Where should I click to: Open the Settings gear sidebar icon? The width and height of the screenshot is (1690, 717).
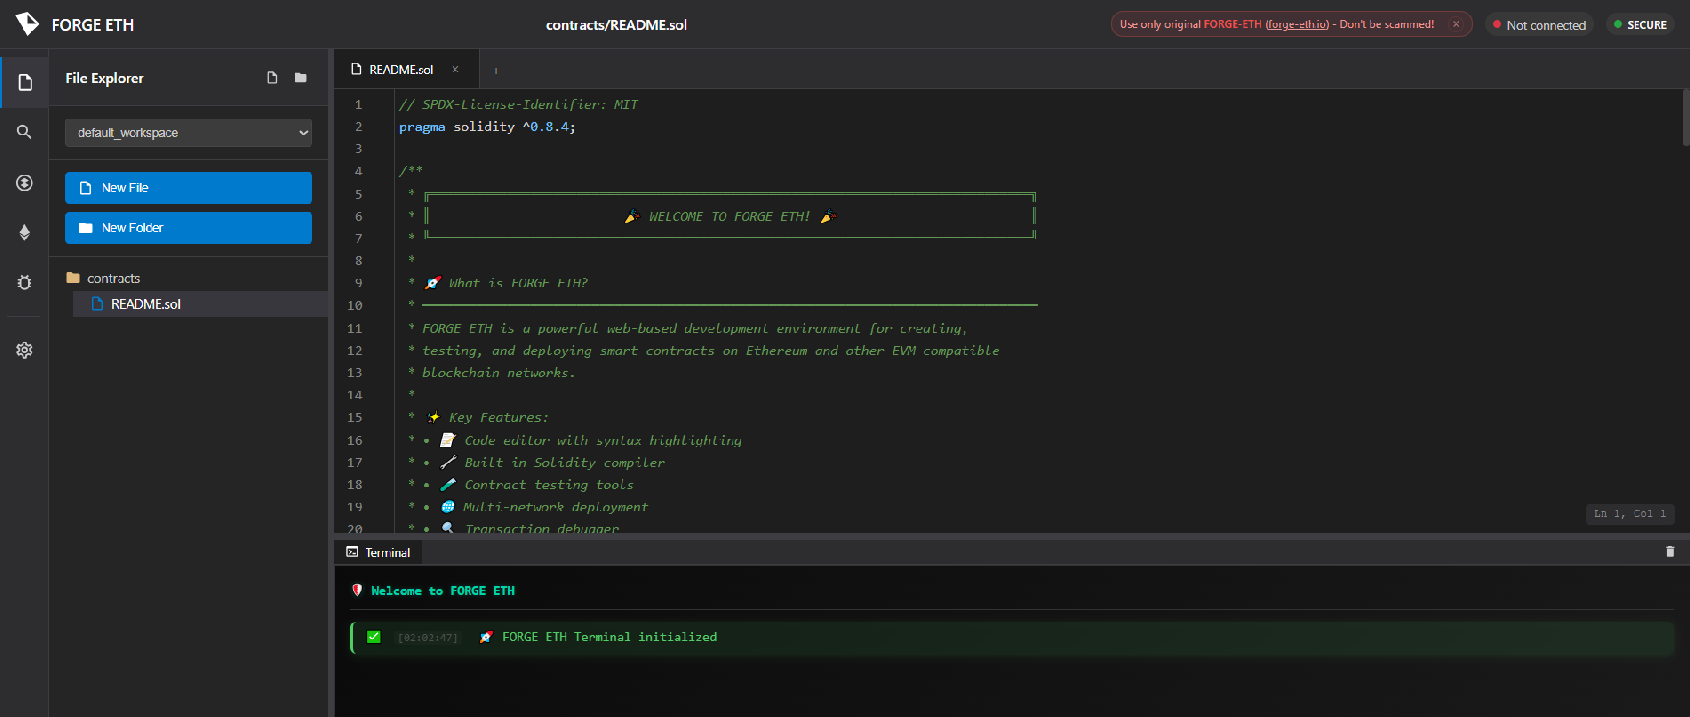(x=24, y=350)
